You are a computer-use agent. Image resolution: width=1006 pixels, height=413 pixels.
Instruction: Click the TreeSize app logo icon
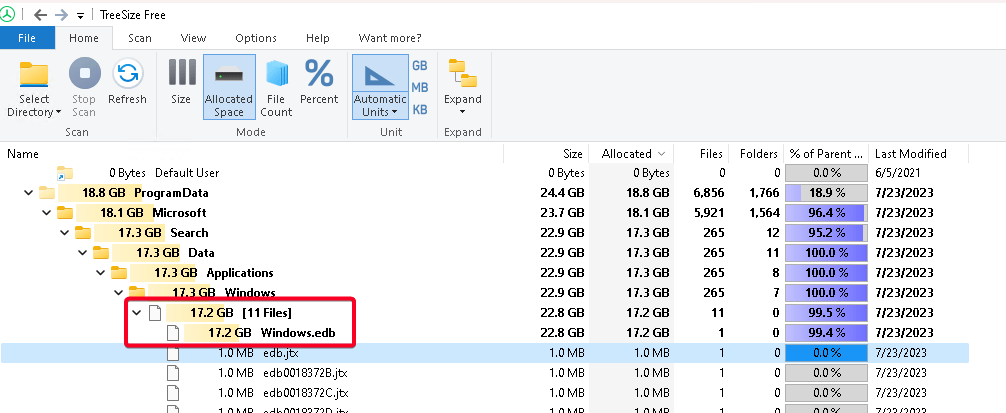click(9, 14)
